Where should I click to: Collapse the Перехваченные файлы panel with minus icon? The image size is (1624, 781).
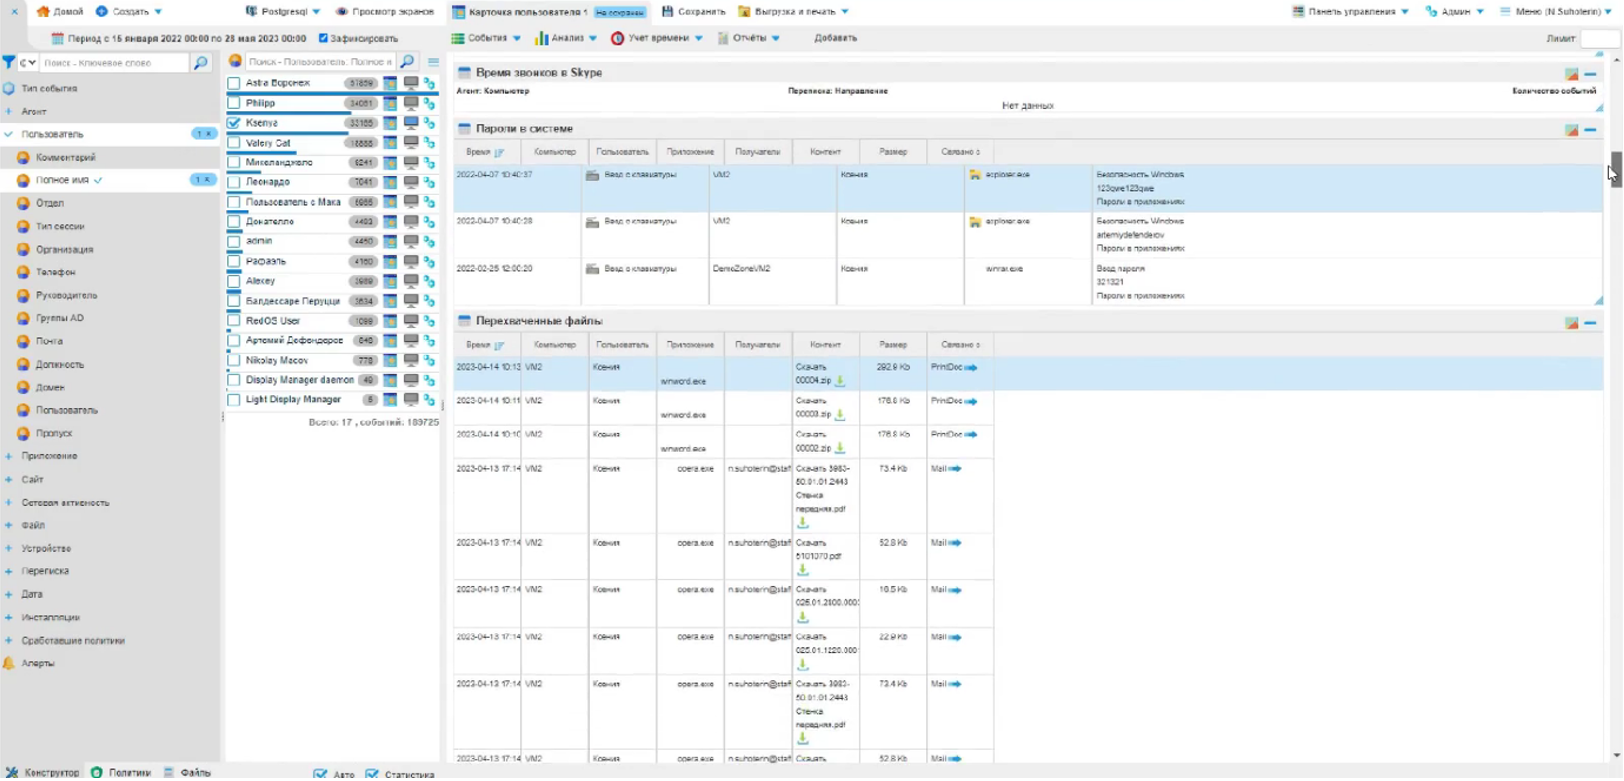(x=1590, y=323)
